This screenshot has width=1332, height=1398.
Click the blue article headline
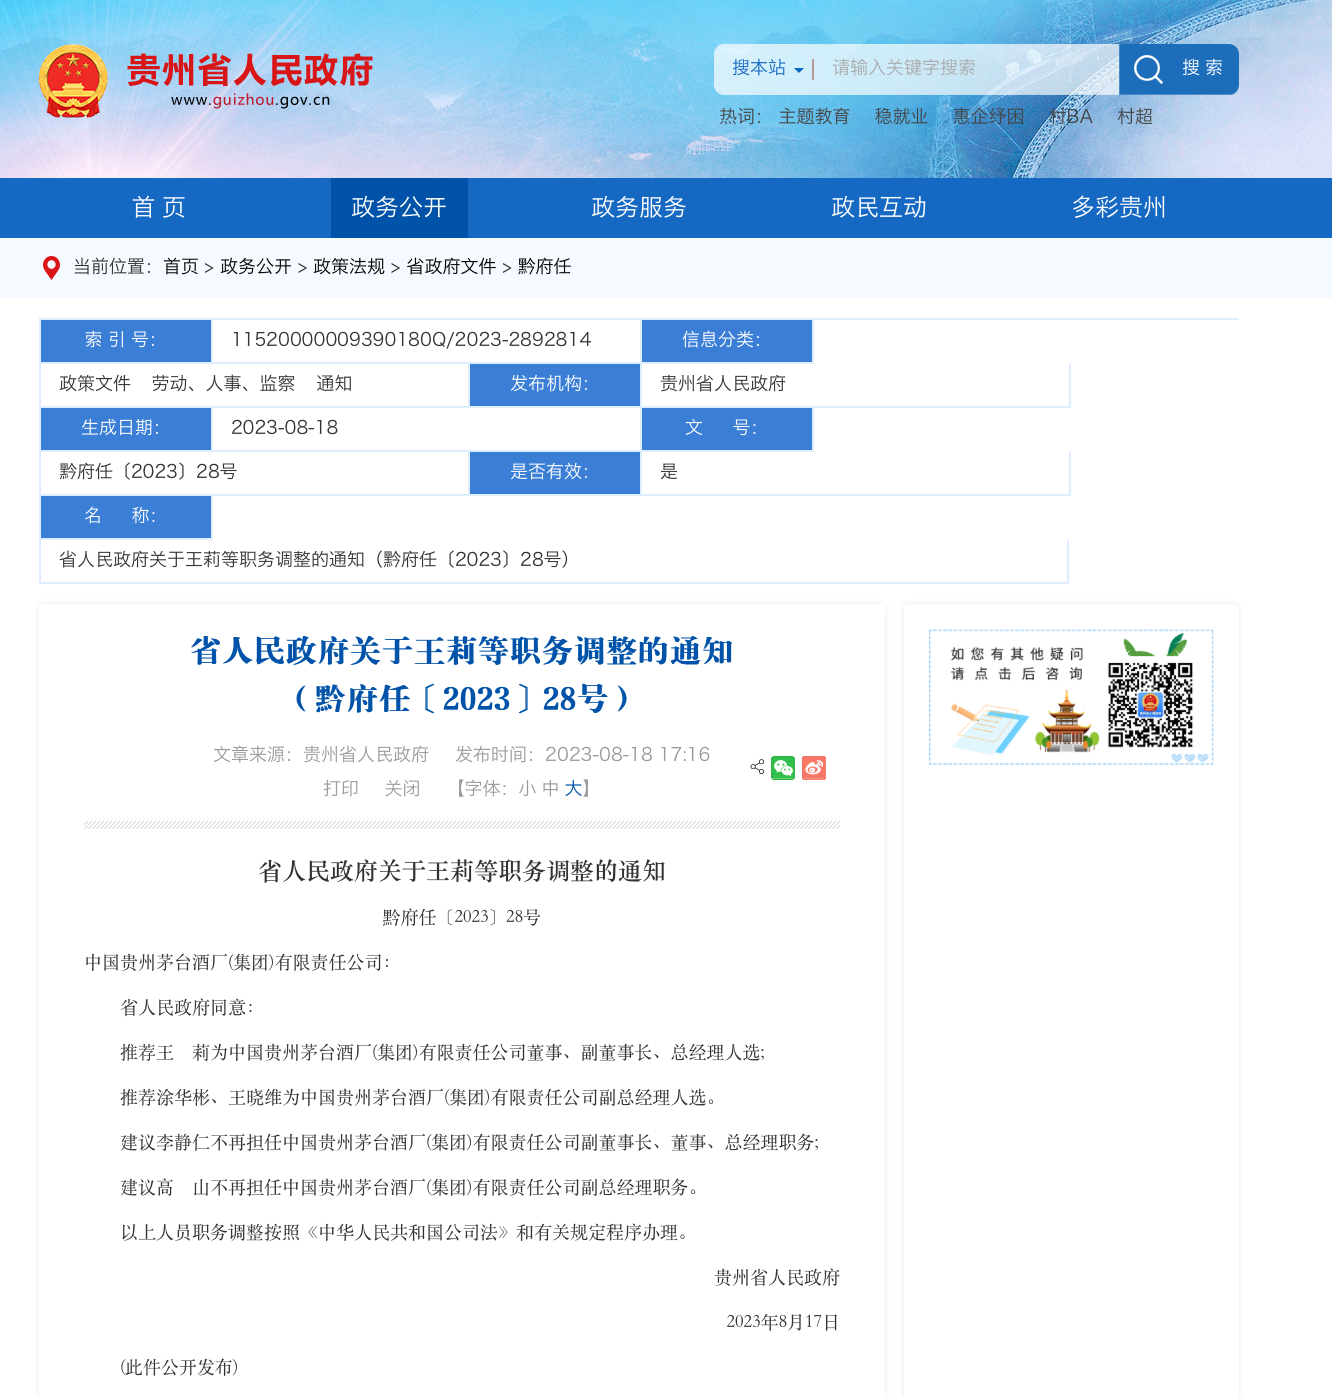(x=462, y=675)
